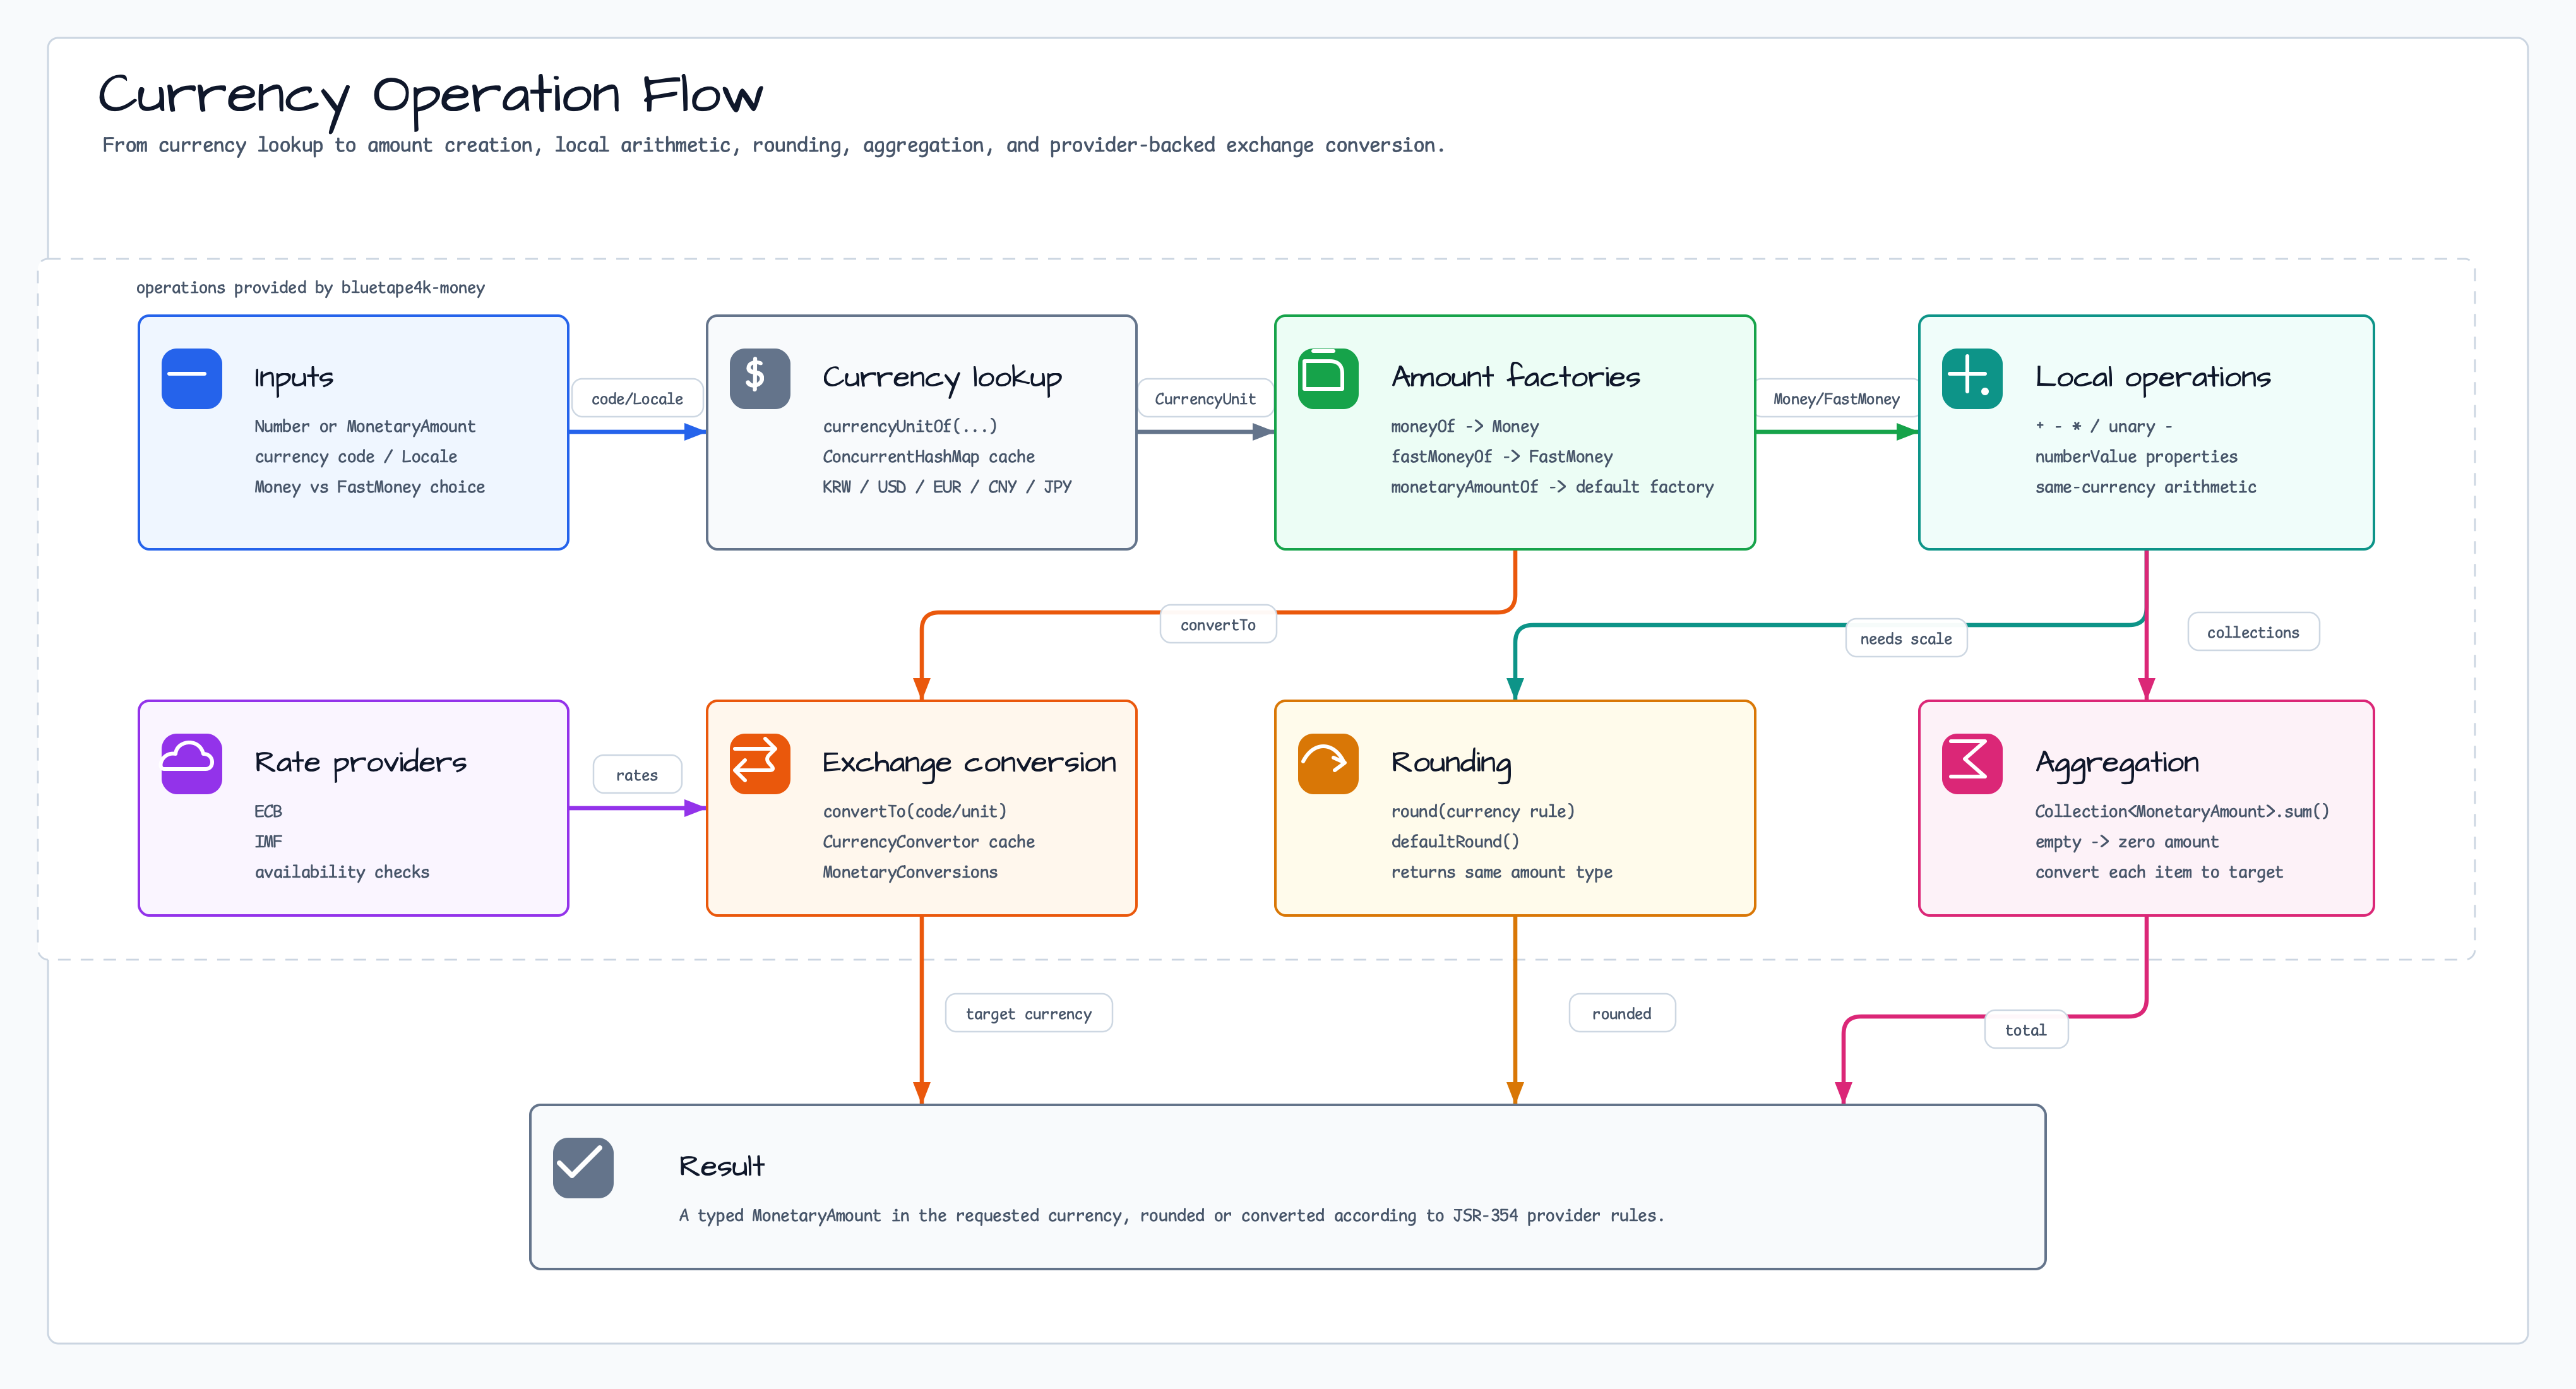Click the convertTo edge label
2576x1389 pixels.
pyautogui.click(x=1217, y=624)
